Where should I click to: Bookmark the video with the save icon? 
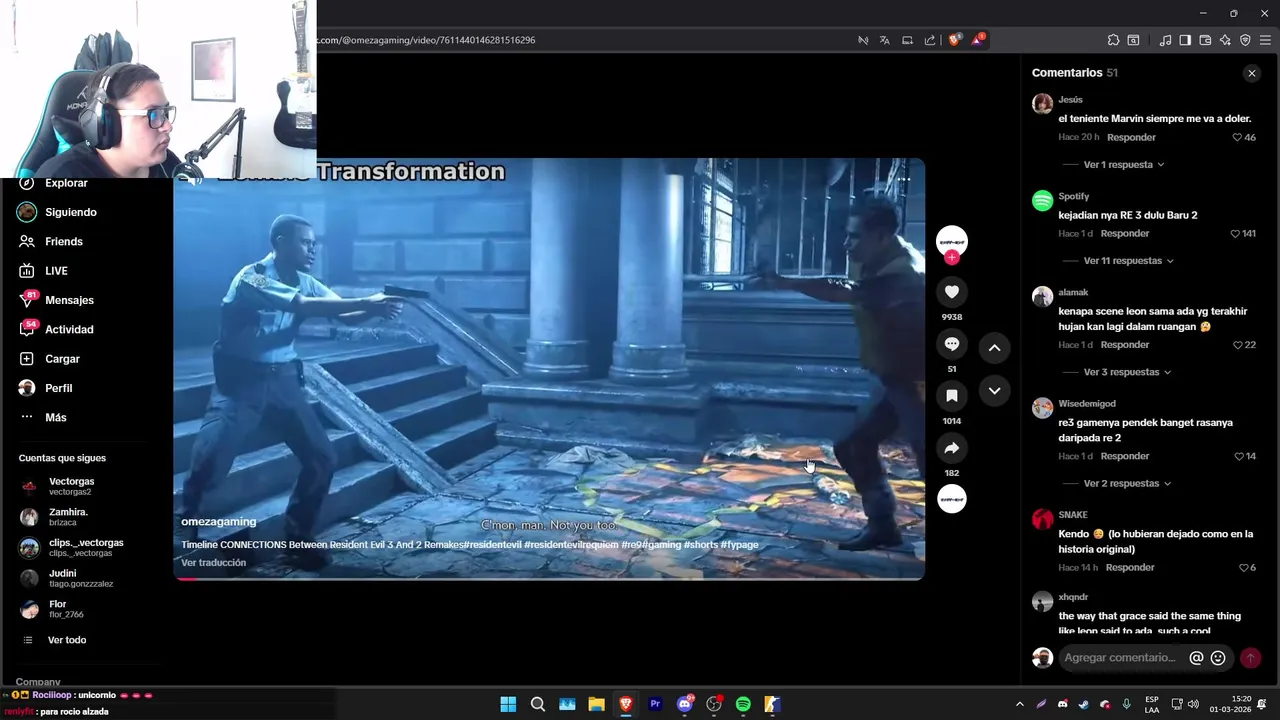951,396
